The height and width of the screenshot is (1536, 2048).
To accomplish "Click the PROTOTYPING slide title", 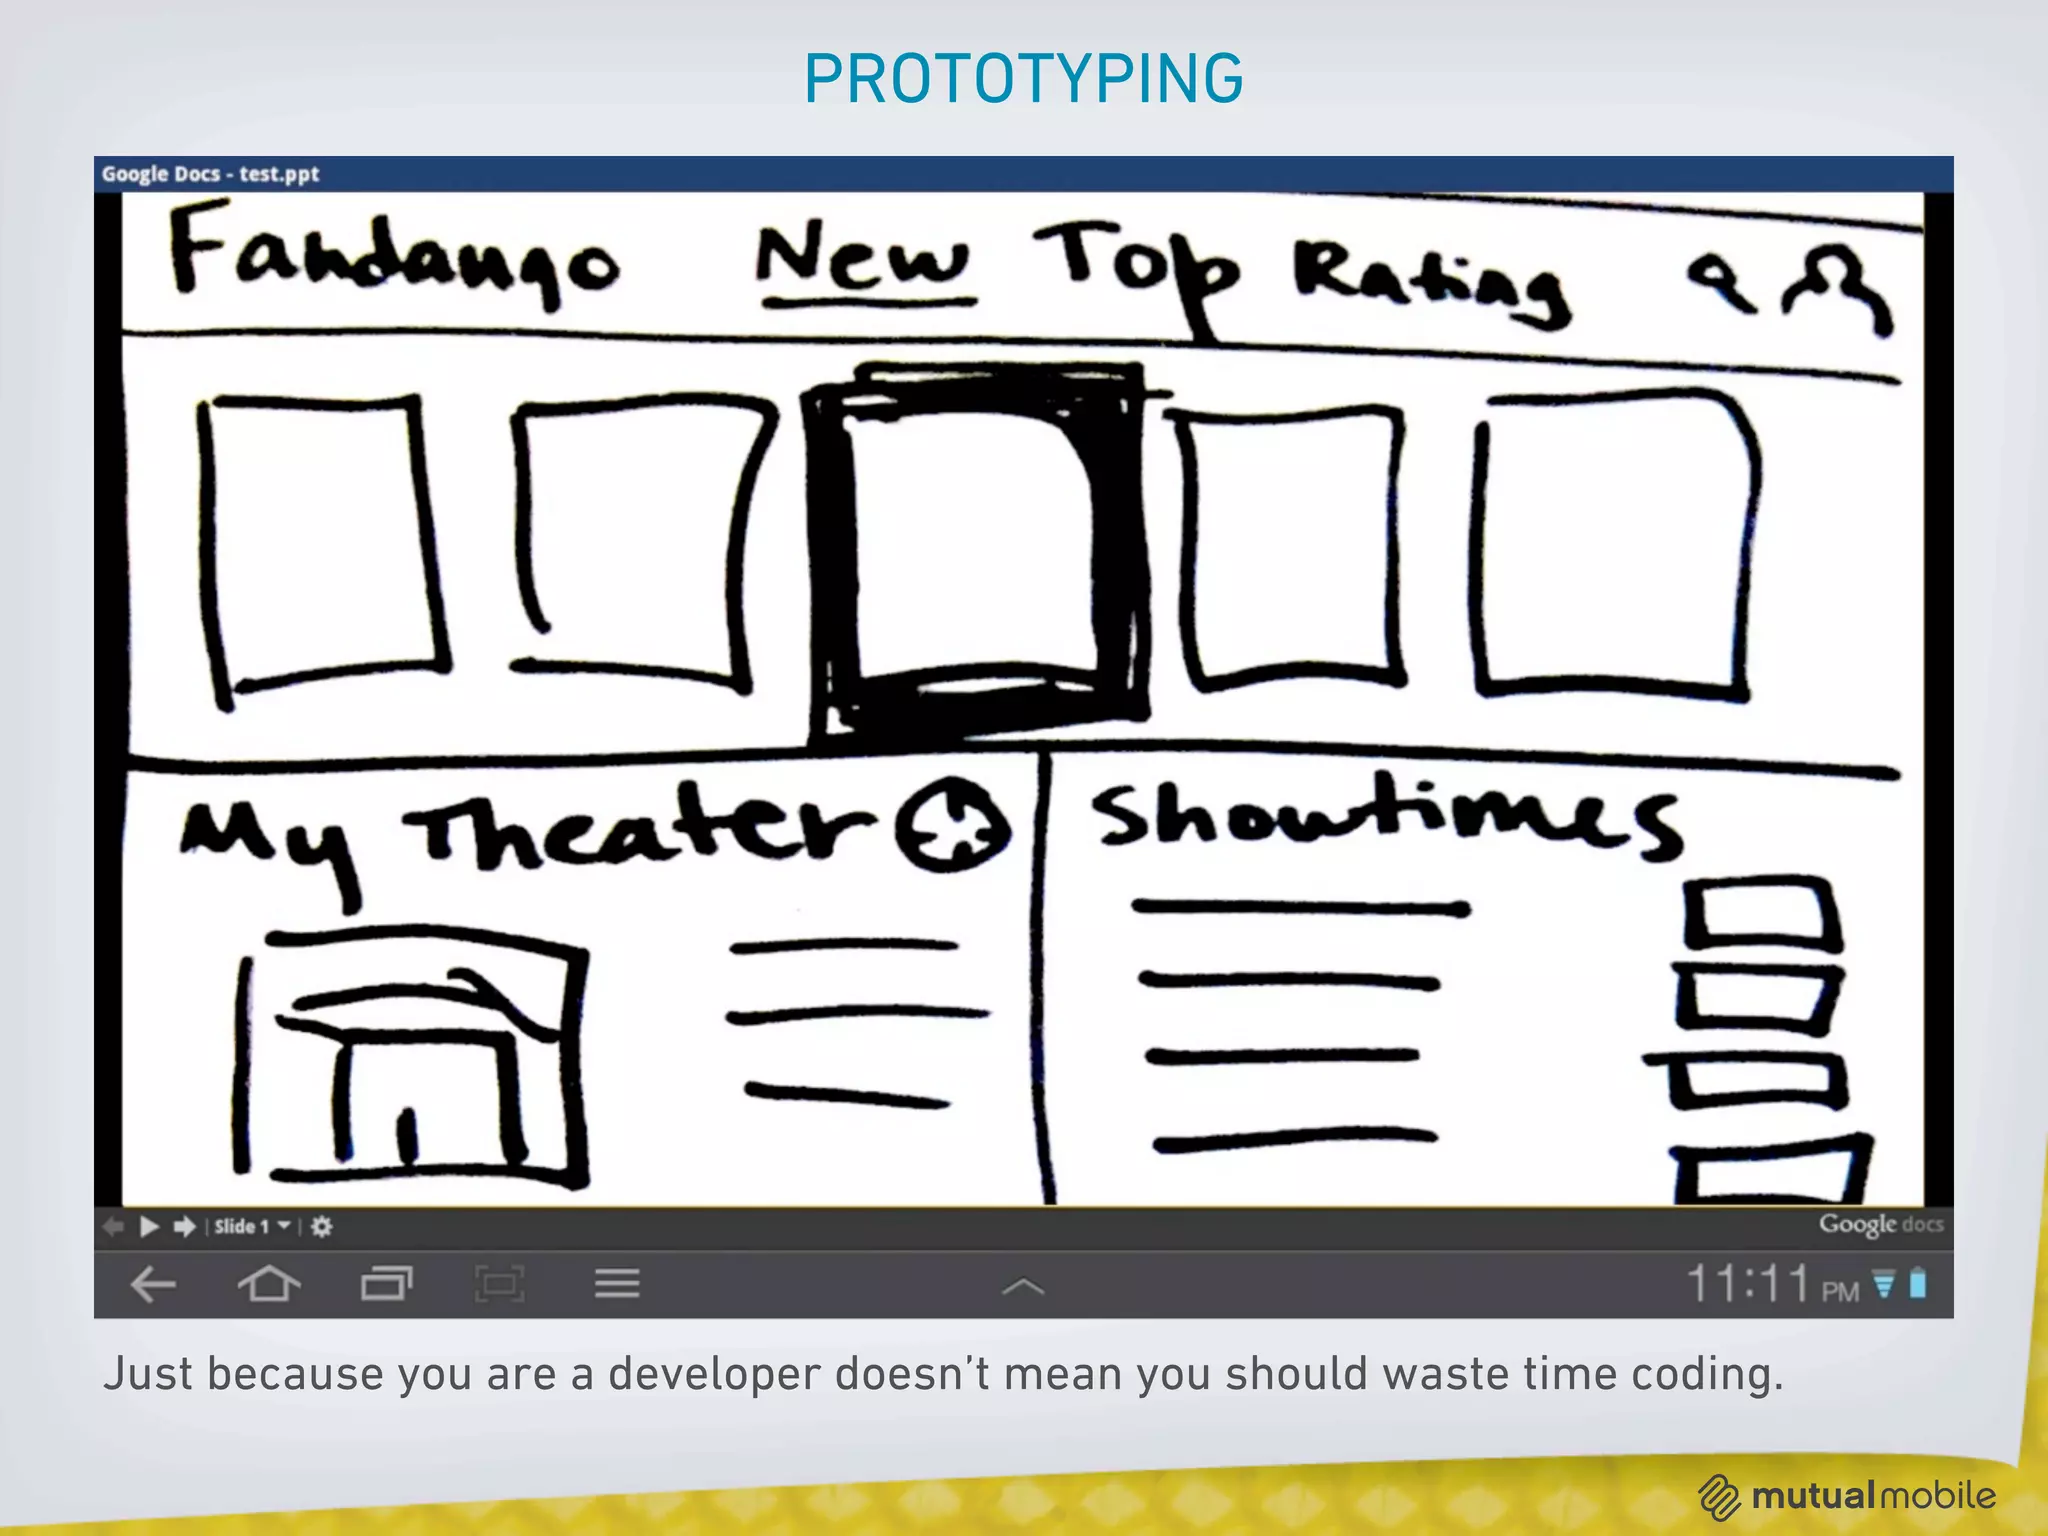I will 1024,78.
